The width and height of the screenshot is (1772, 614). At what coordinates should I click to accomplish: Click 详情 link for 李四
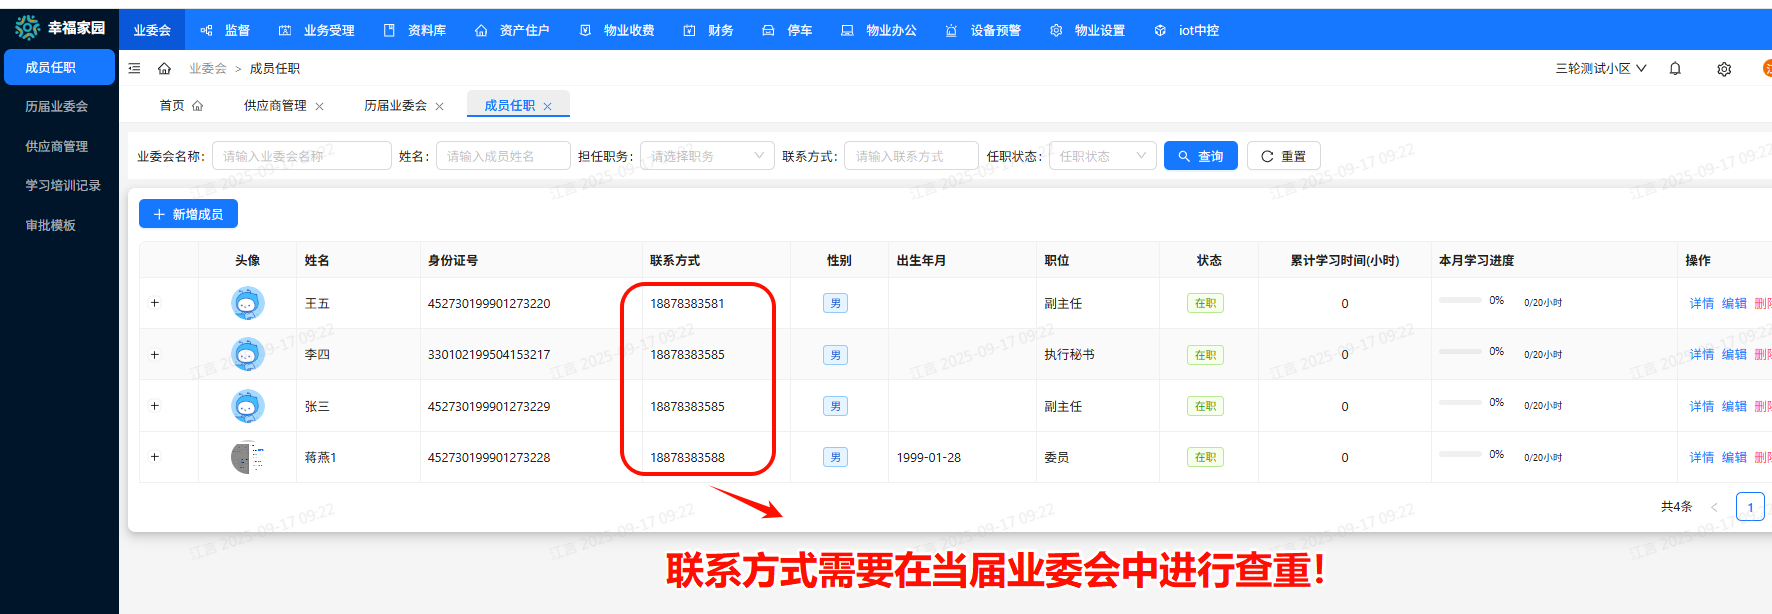pyautogui.click(x=1701, y=354)
